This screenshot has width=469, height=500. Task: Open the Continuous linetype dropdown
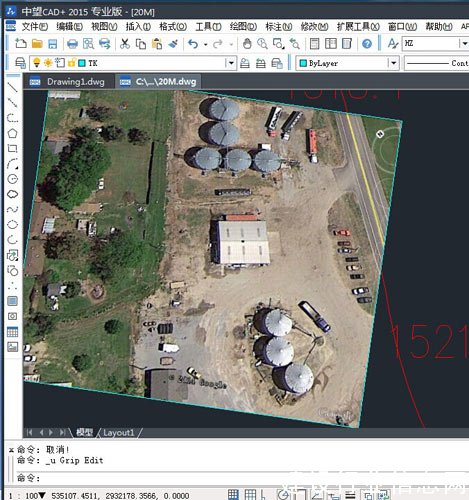[x=437, y=63]
